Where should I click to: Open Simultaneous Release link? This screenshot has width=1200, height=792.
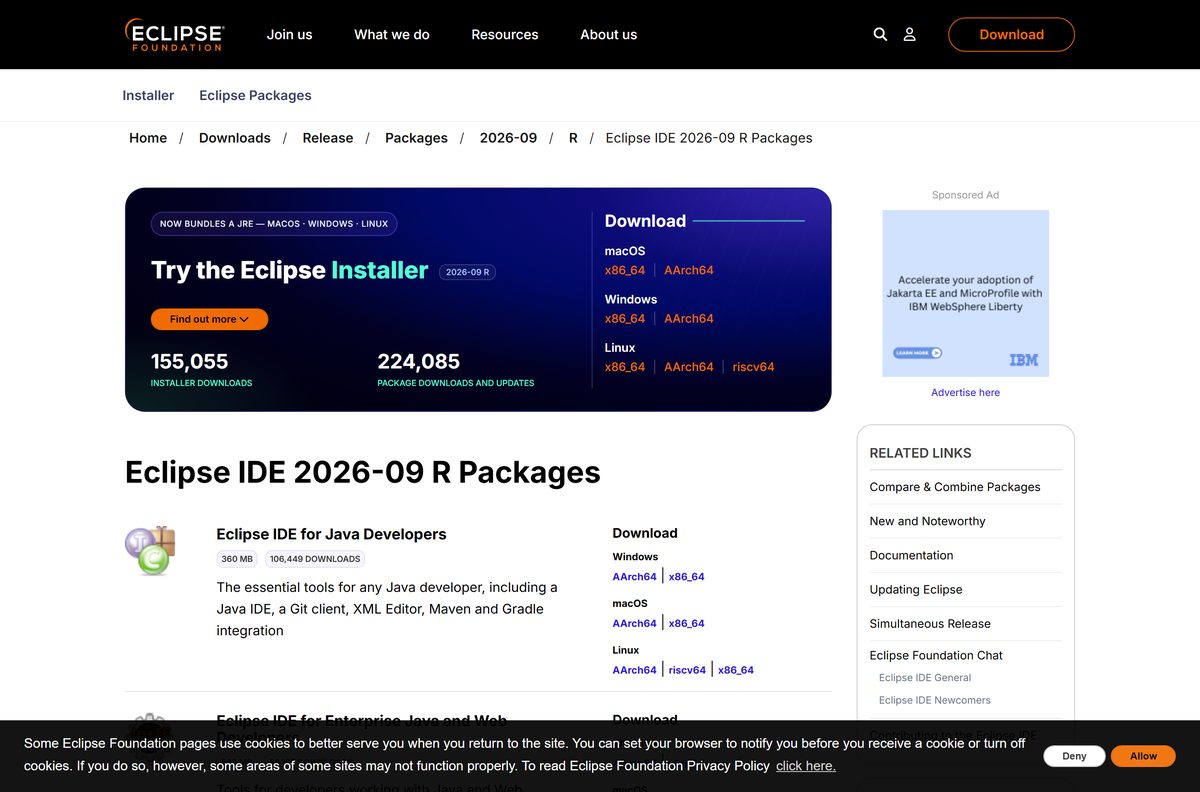[930, 623]
